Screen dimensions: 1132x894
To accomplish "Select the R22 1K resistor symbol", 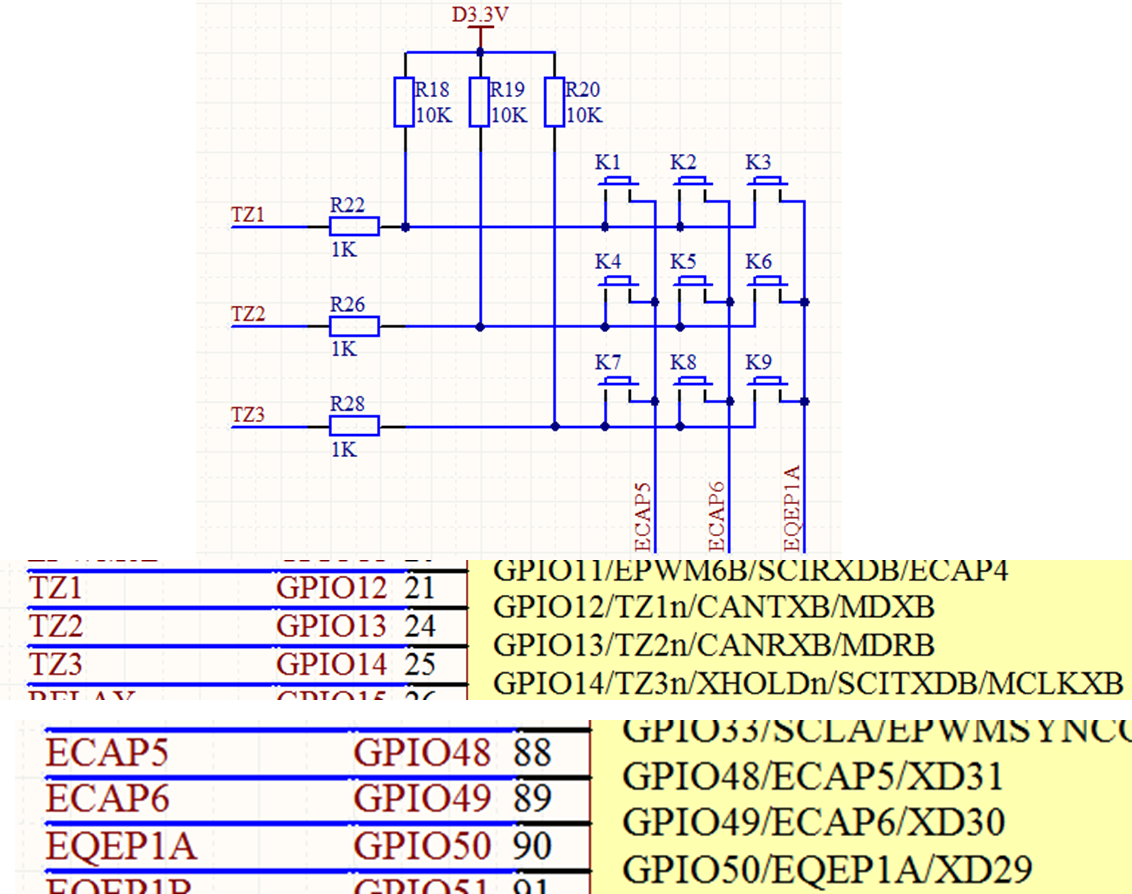I will point(353,225).
